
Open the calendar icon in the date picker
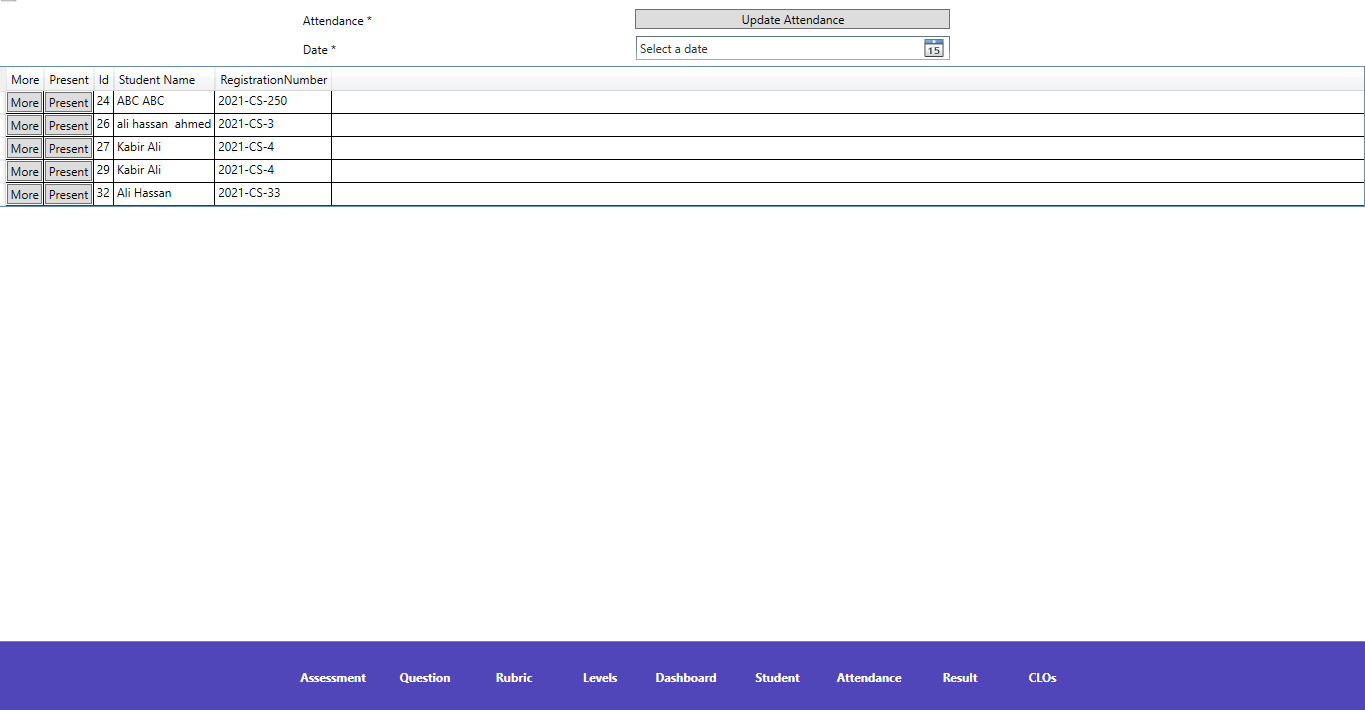point(933,48)
